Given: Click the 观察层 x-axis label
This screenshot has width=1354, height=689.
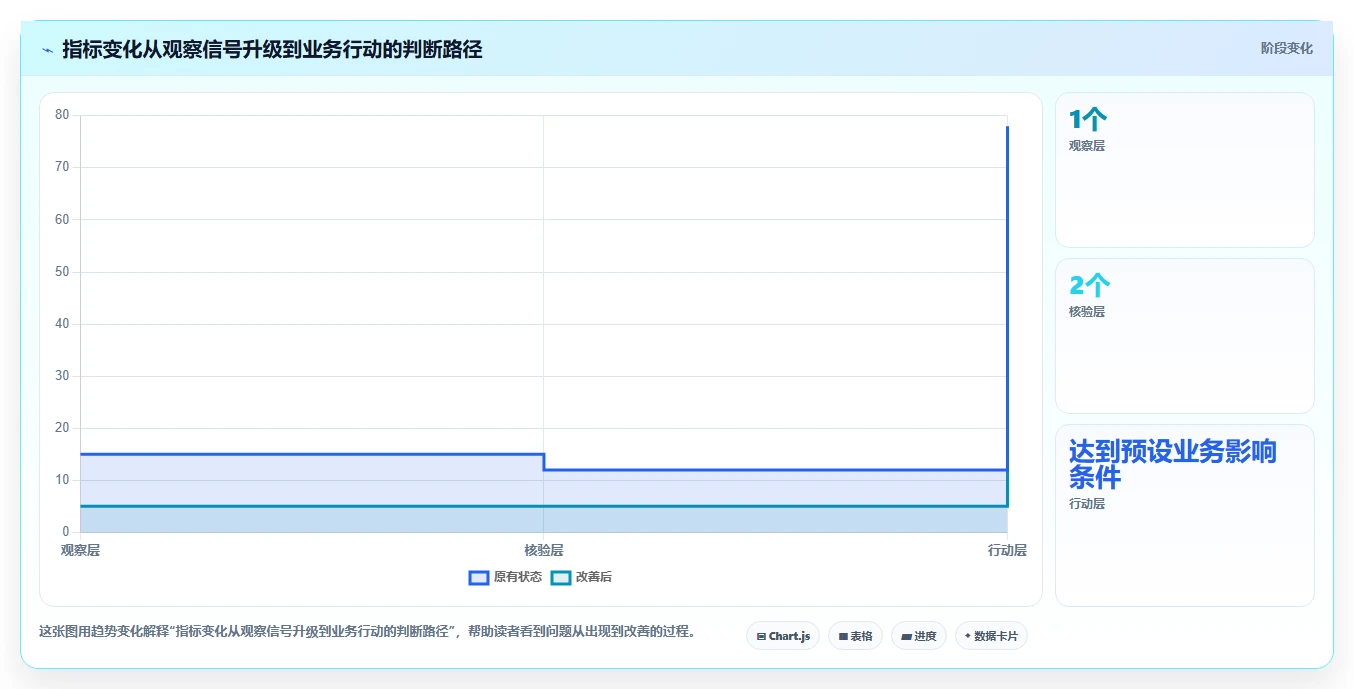Looking at the screenshot, I should 80,550.
